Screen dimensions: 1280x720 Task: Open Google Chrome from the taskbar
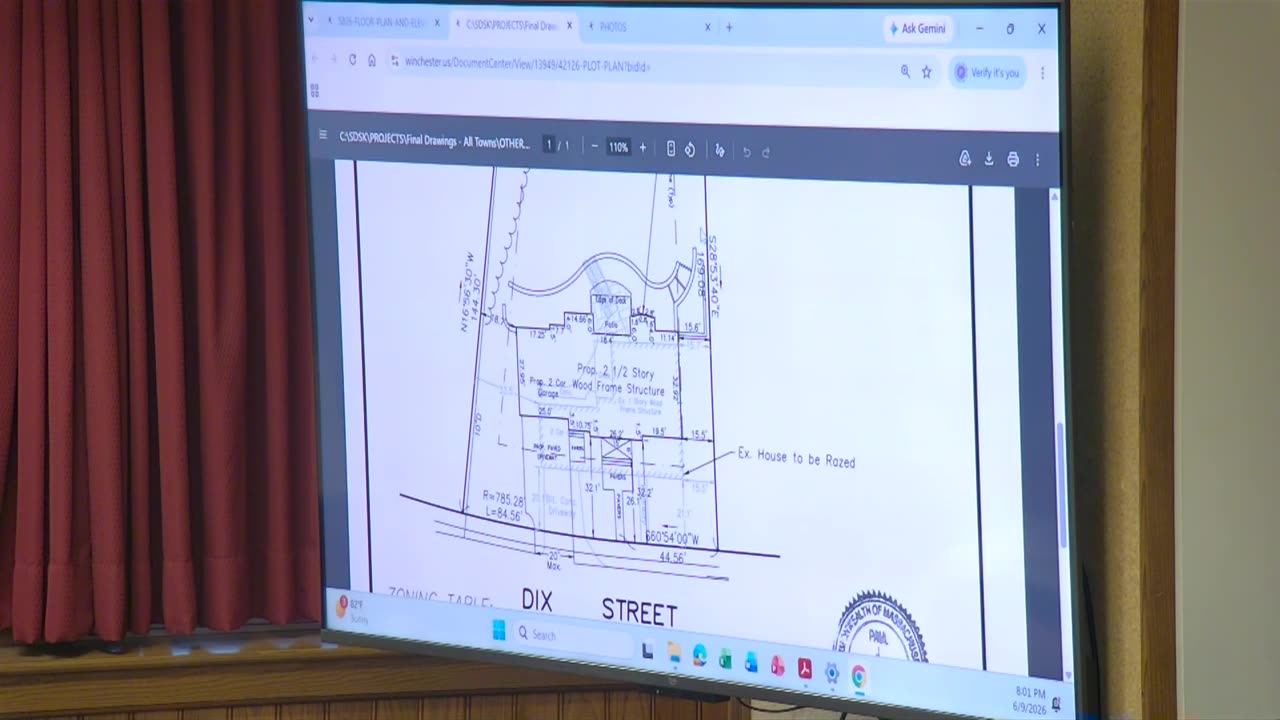[858, 677]
